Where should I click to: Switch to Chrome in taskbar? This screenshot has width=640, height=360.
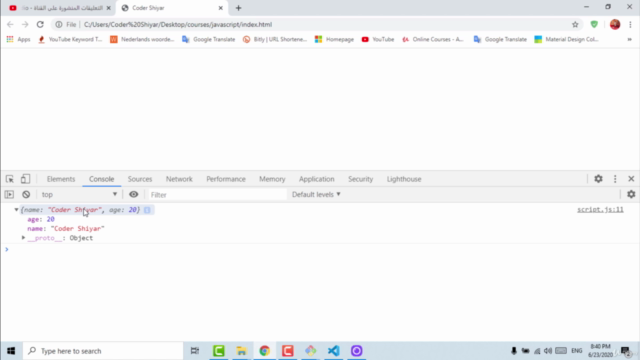tap(264, 351)
